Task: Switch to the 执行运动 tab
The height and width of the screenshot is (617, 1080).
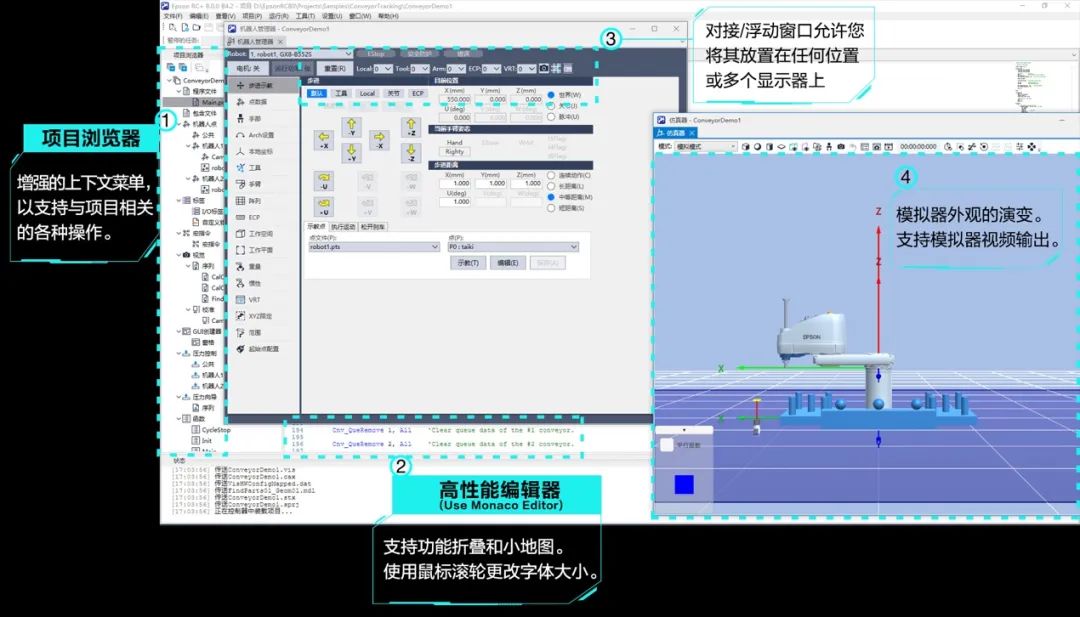Action: point(345,227)
